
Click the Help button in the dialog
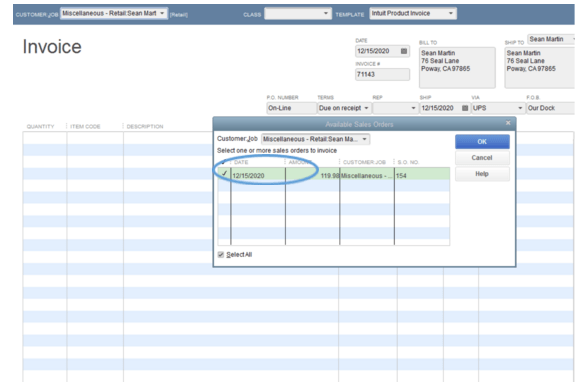[x=482, y=174]
